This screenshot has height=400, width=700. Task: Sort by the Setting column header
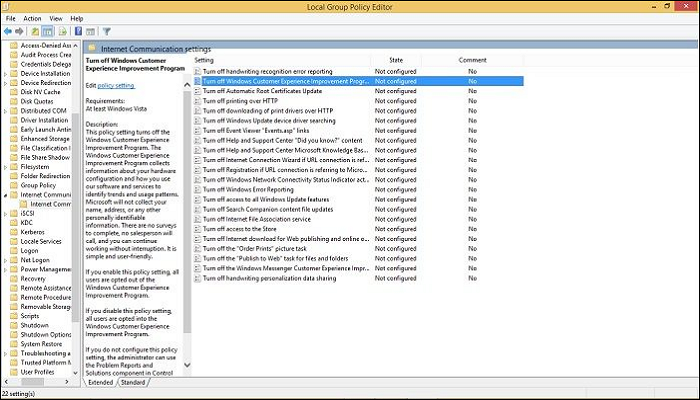(282, 60)
